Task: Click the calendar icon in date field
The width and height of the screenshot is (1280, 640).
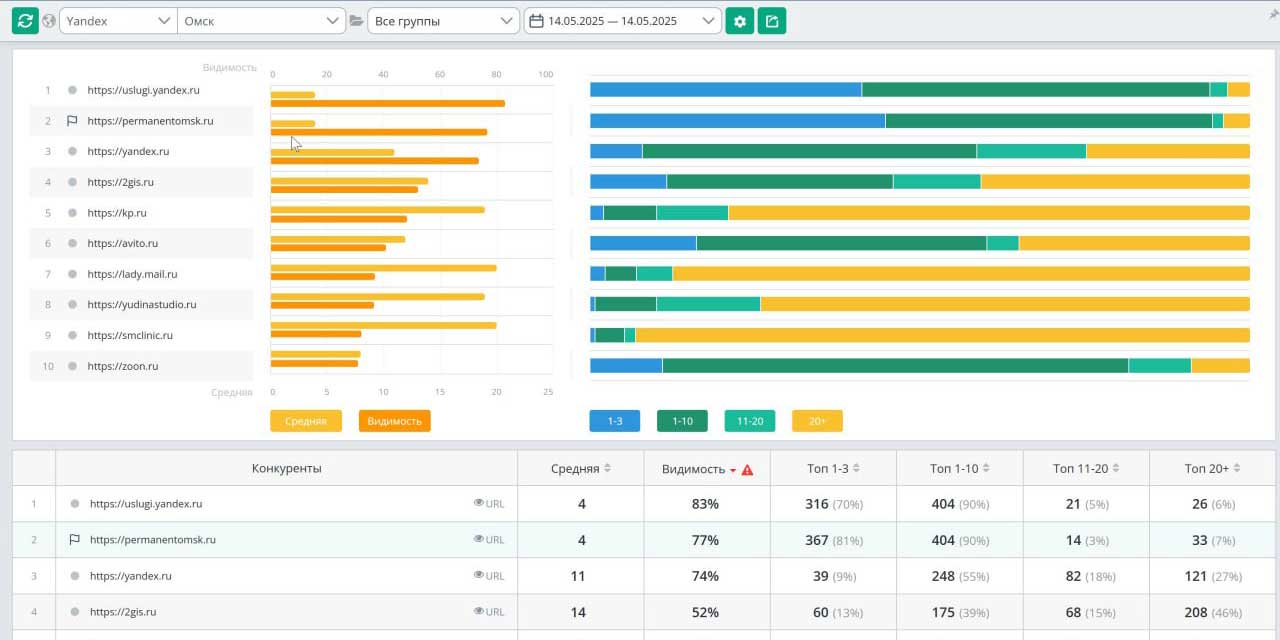Action: point(536,21)
